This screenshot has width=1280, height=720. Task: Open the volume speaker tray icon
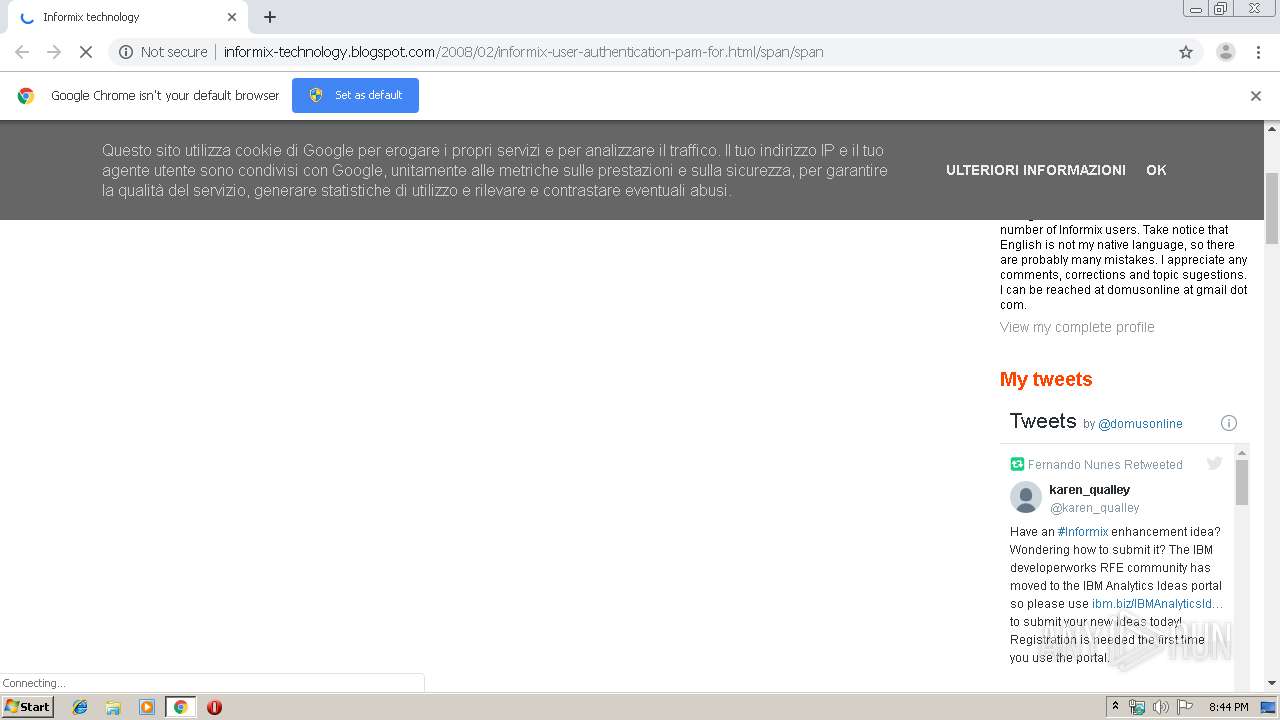[x=1160, y=707]
